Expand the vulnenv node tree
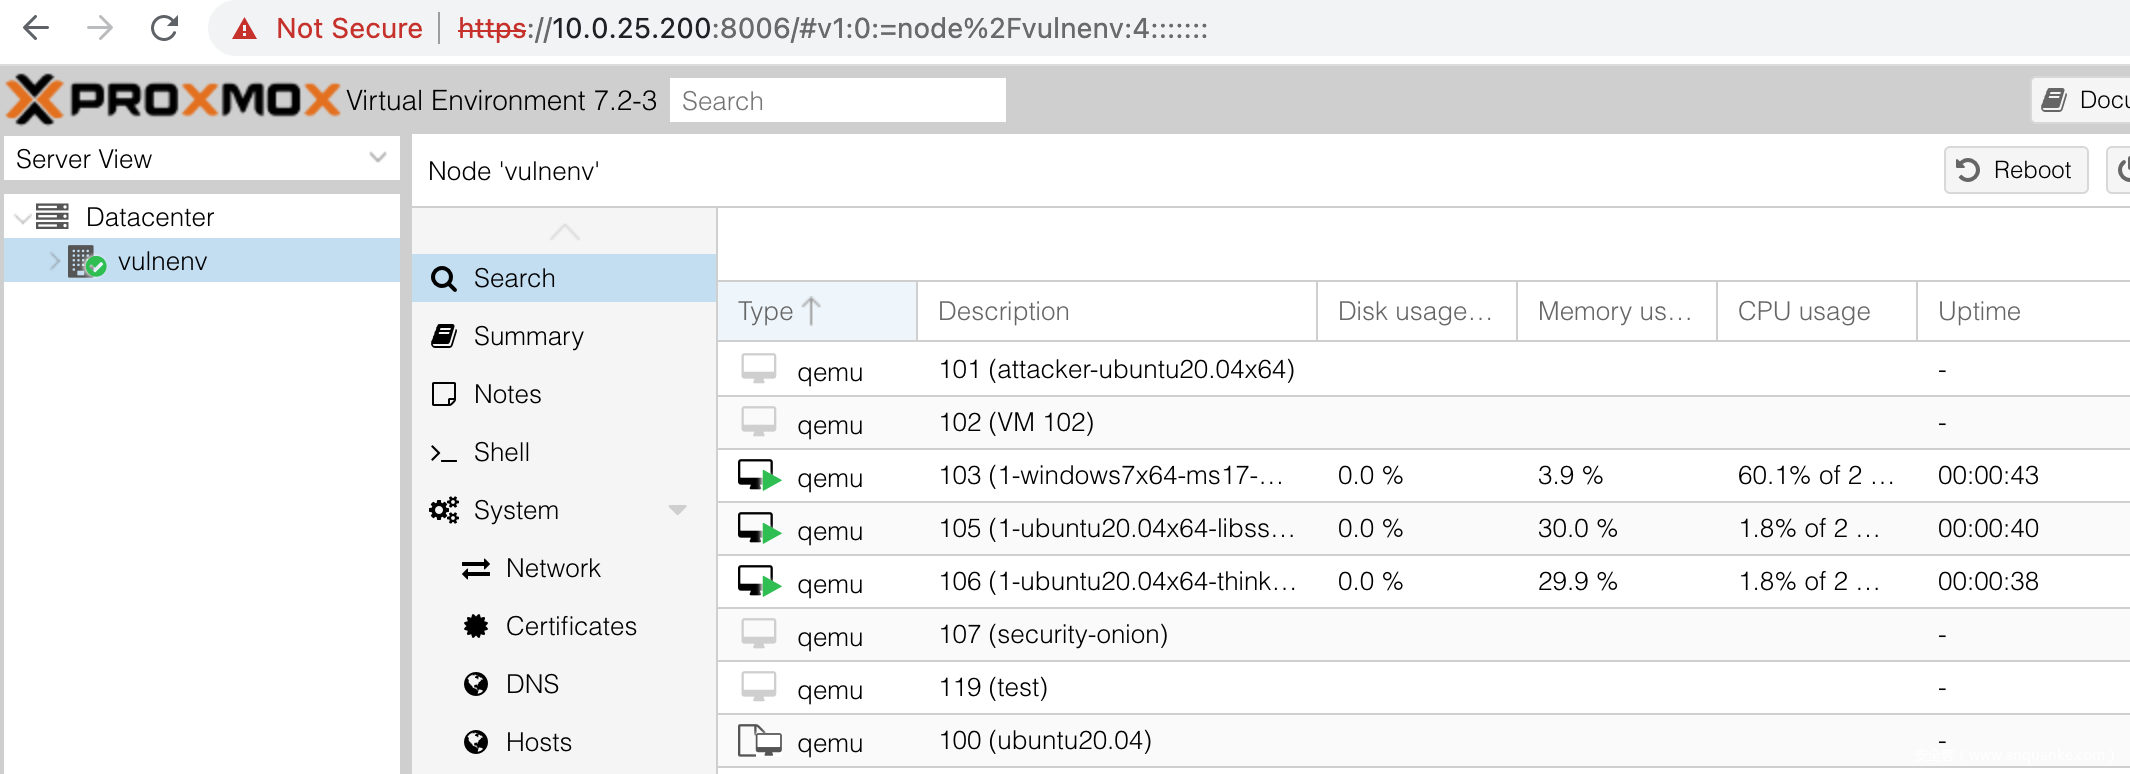Image resolution: width=2130 pixels, height=774 pixels. [x=54, y=261]
